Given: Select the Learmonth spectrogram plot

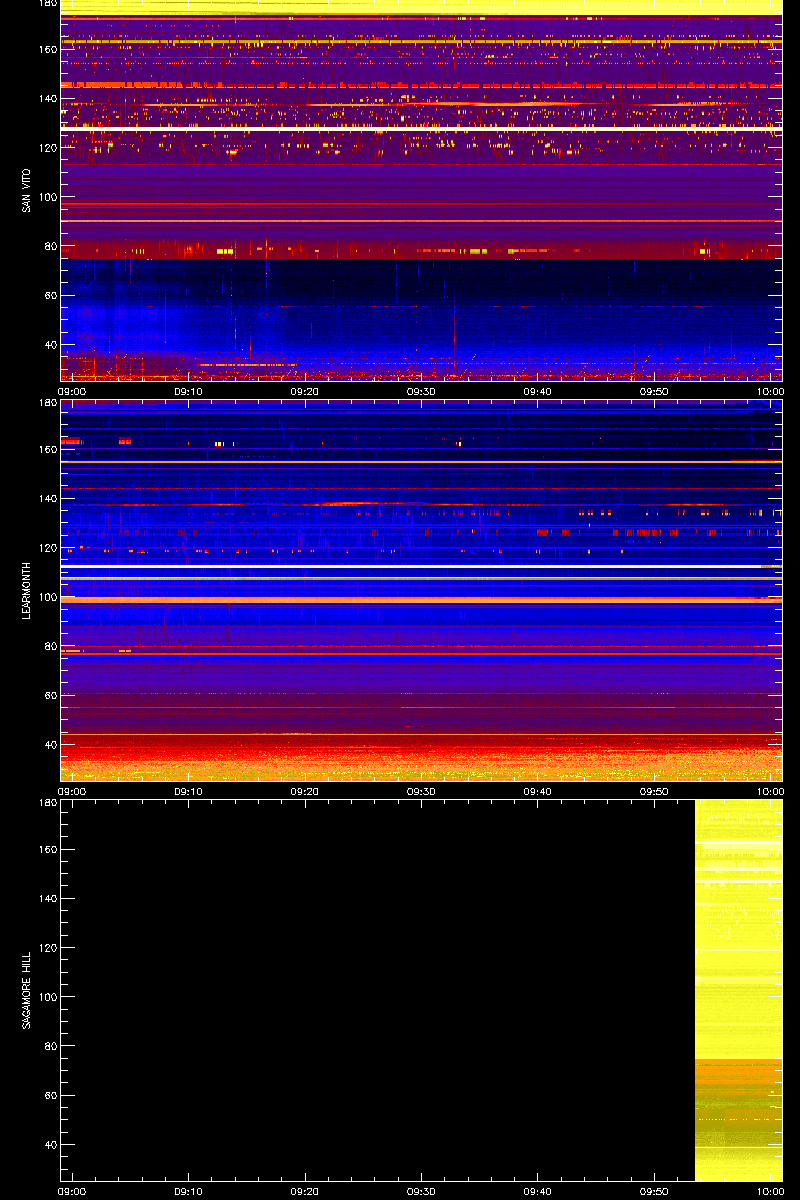Looking at the screenshot, I should (421, 590).
